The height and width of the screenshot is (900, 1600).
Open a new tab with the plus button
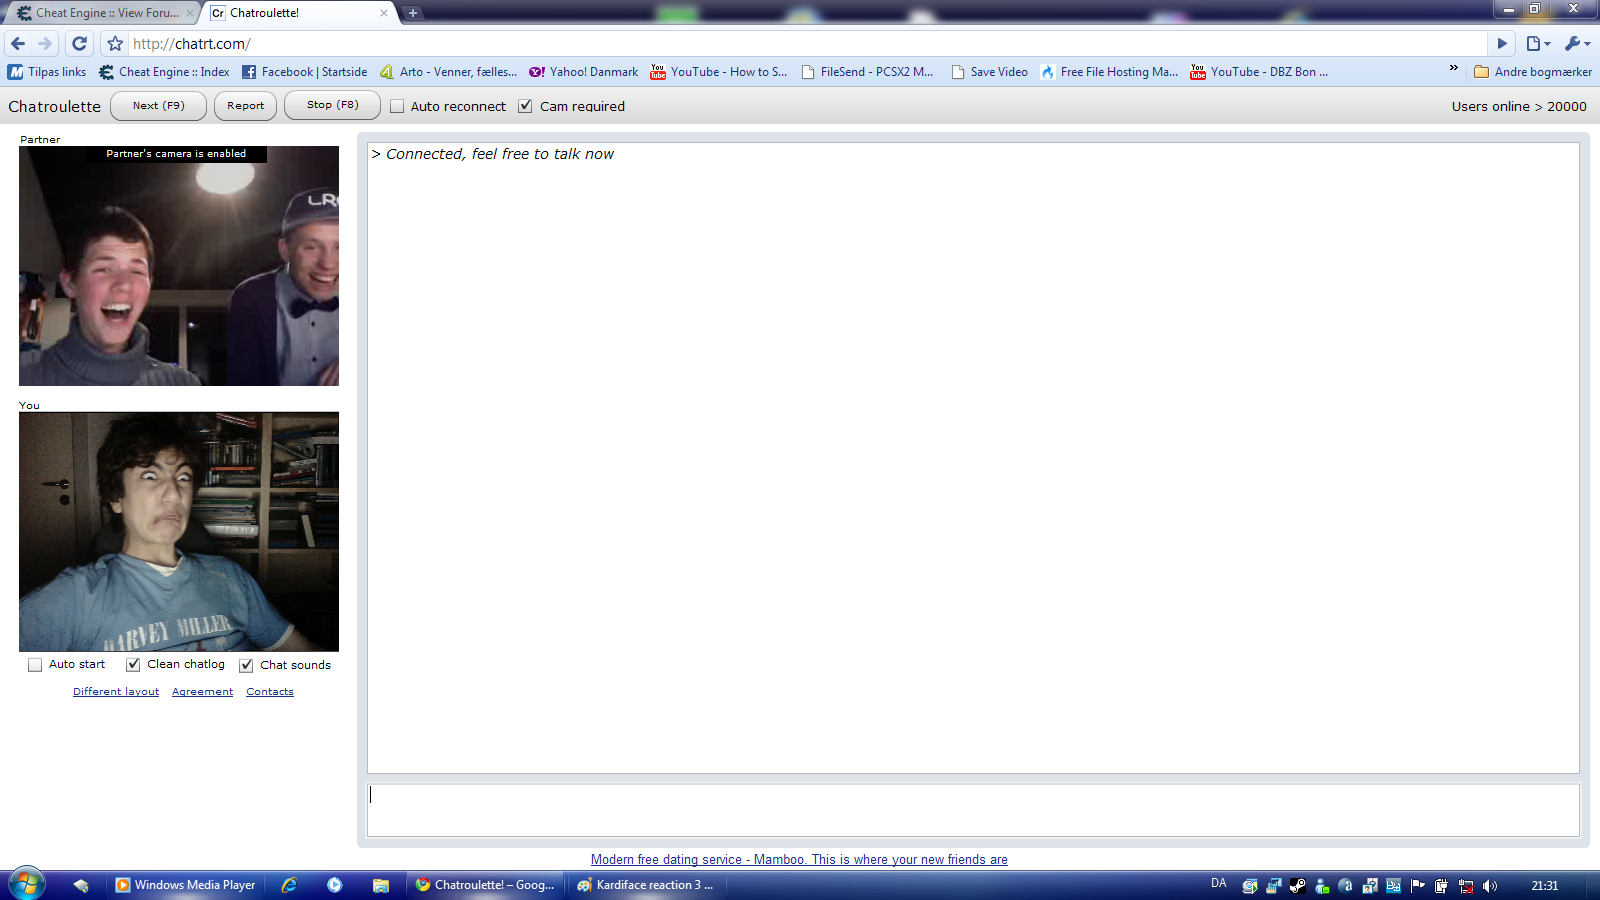click(x=413, y=13)
